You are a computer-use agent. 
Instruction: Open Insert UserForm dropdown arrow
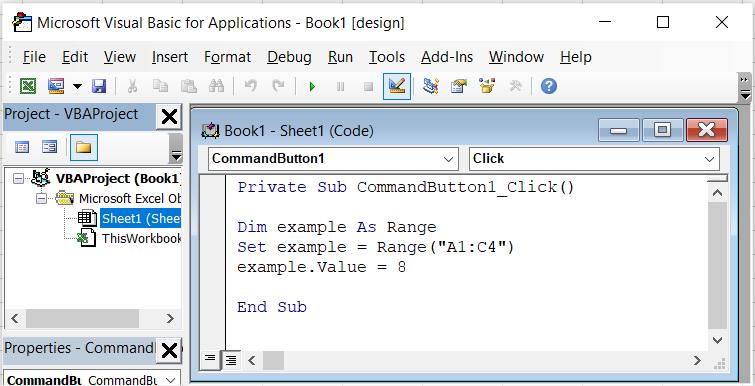(x=77, y=87)
